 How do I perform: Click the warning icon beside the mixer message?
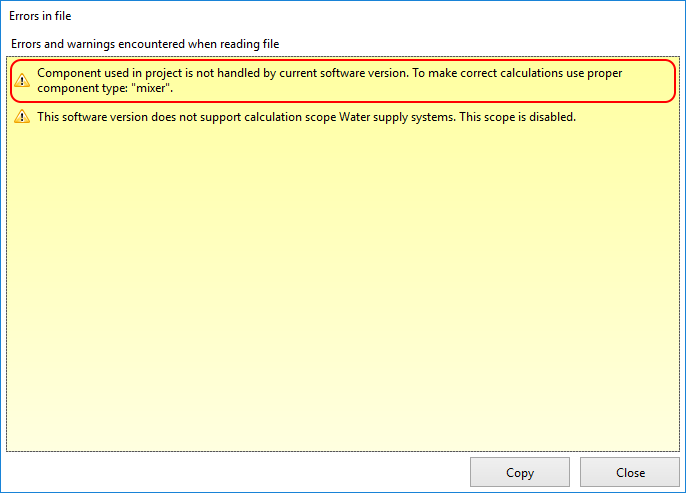[22, 81]
